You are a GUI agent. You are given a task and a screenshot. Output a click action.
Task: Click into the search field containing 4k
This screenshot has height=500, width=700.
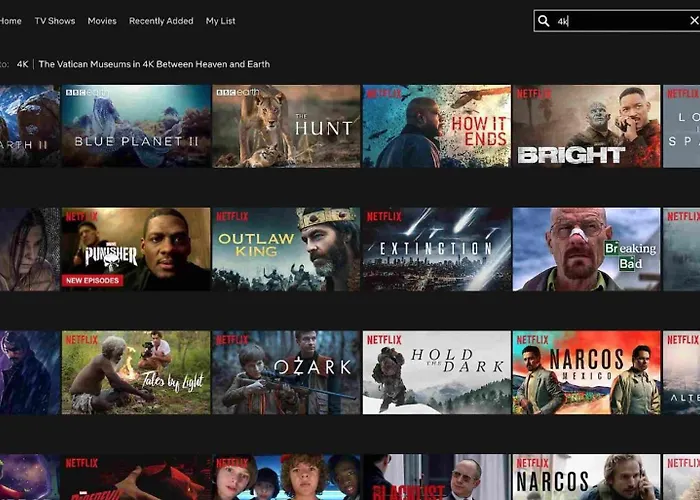[618, 21]
